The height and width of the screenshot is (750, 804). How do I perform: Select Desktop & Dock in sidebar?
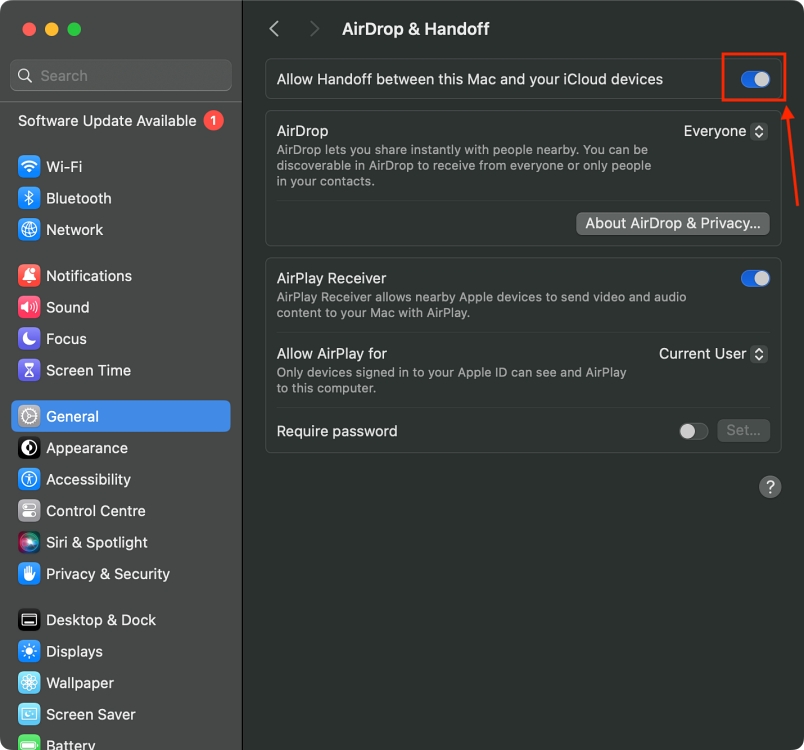102,620
